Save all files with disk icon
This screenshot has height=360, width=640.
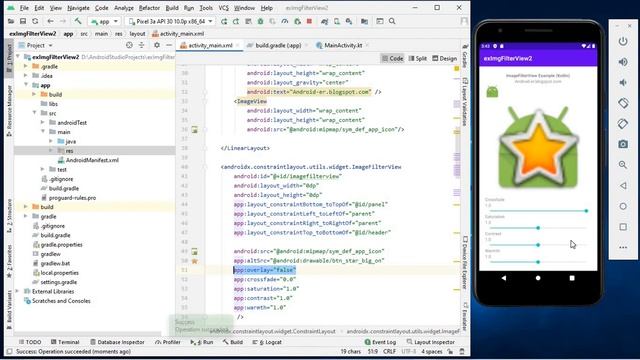(x=23, y=21)
